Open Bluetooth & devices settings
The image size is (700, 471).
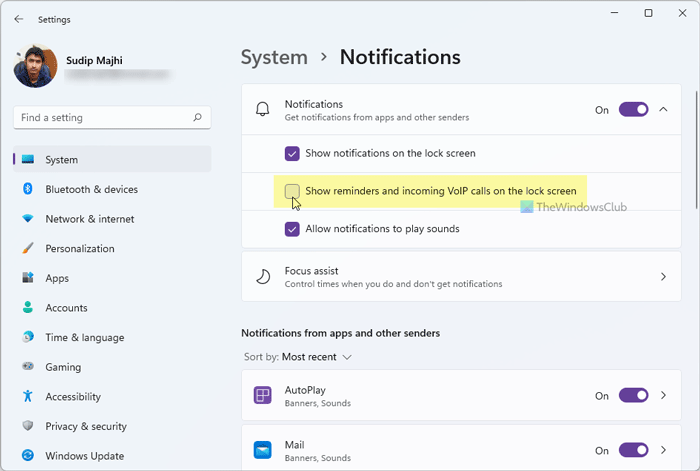[91, 189]
